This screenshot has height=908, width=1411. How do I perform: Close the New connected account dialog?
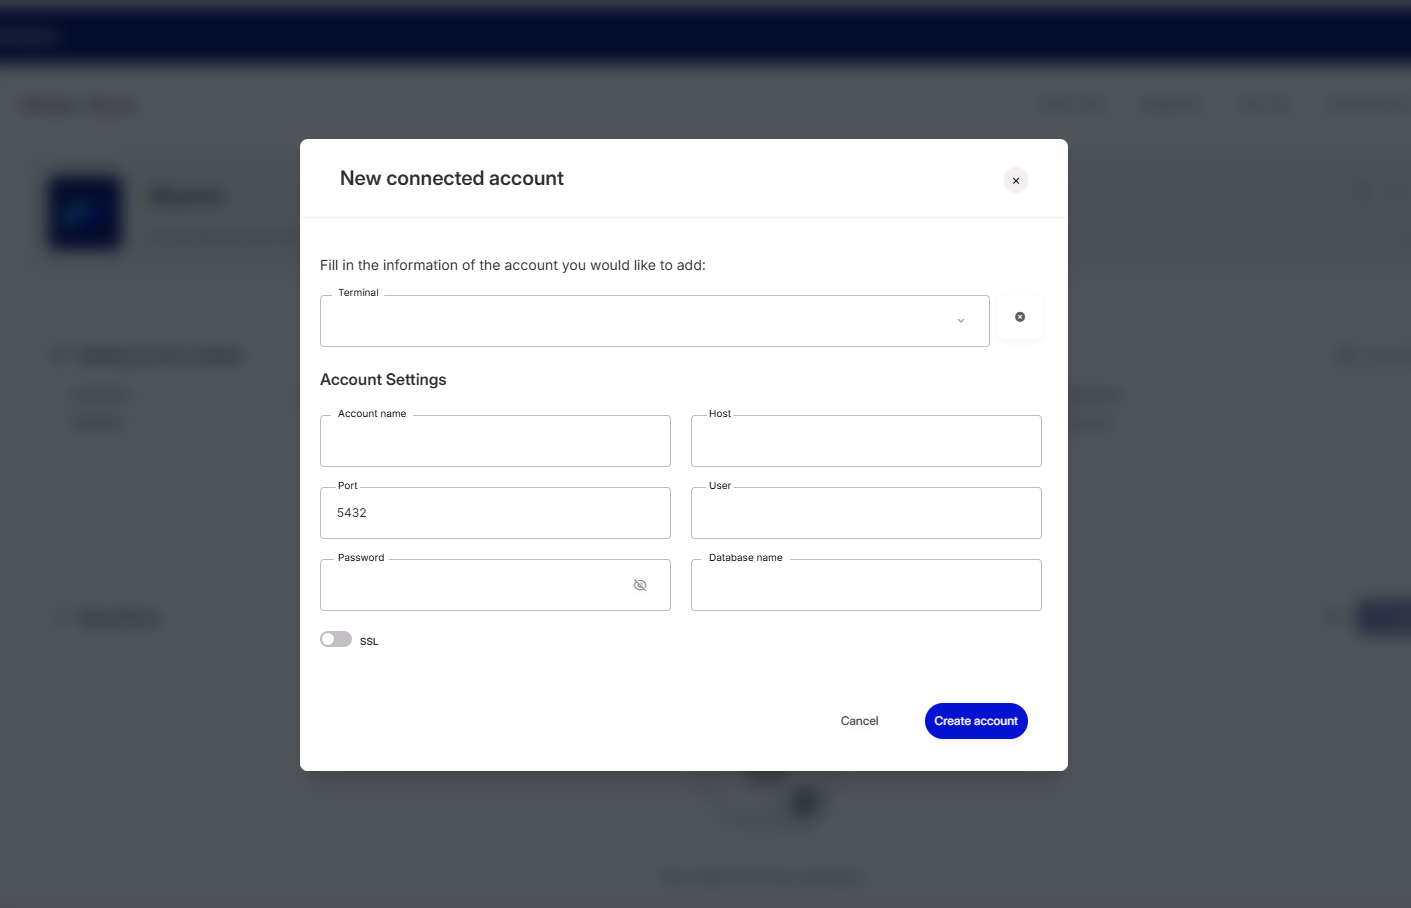tap(1015, 181)
